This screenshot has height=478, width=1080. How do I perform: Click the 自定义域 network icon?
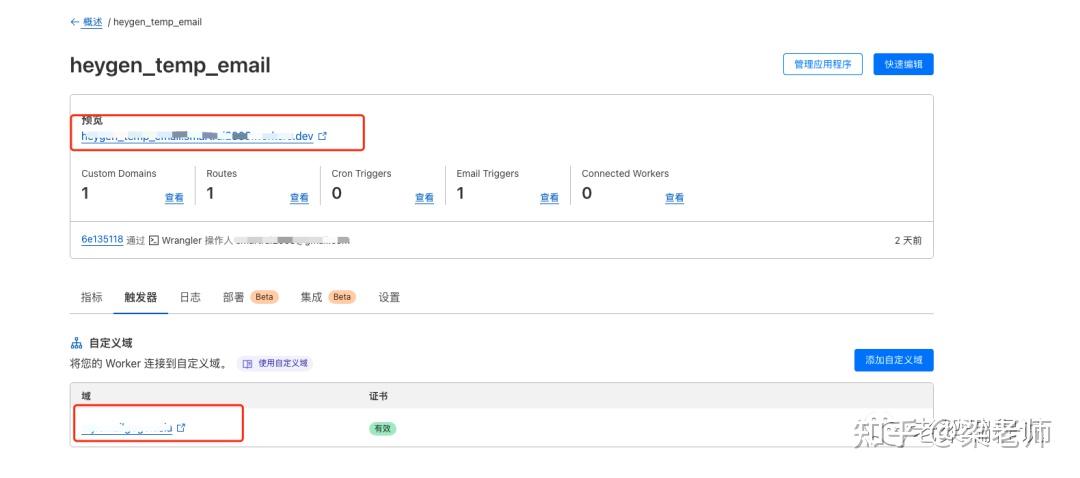pos(76,343)
